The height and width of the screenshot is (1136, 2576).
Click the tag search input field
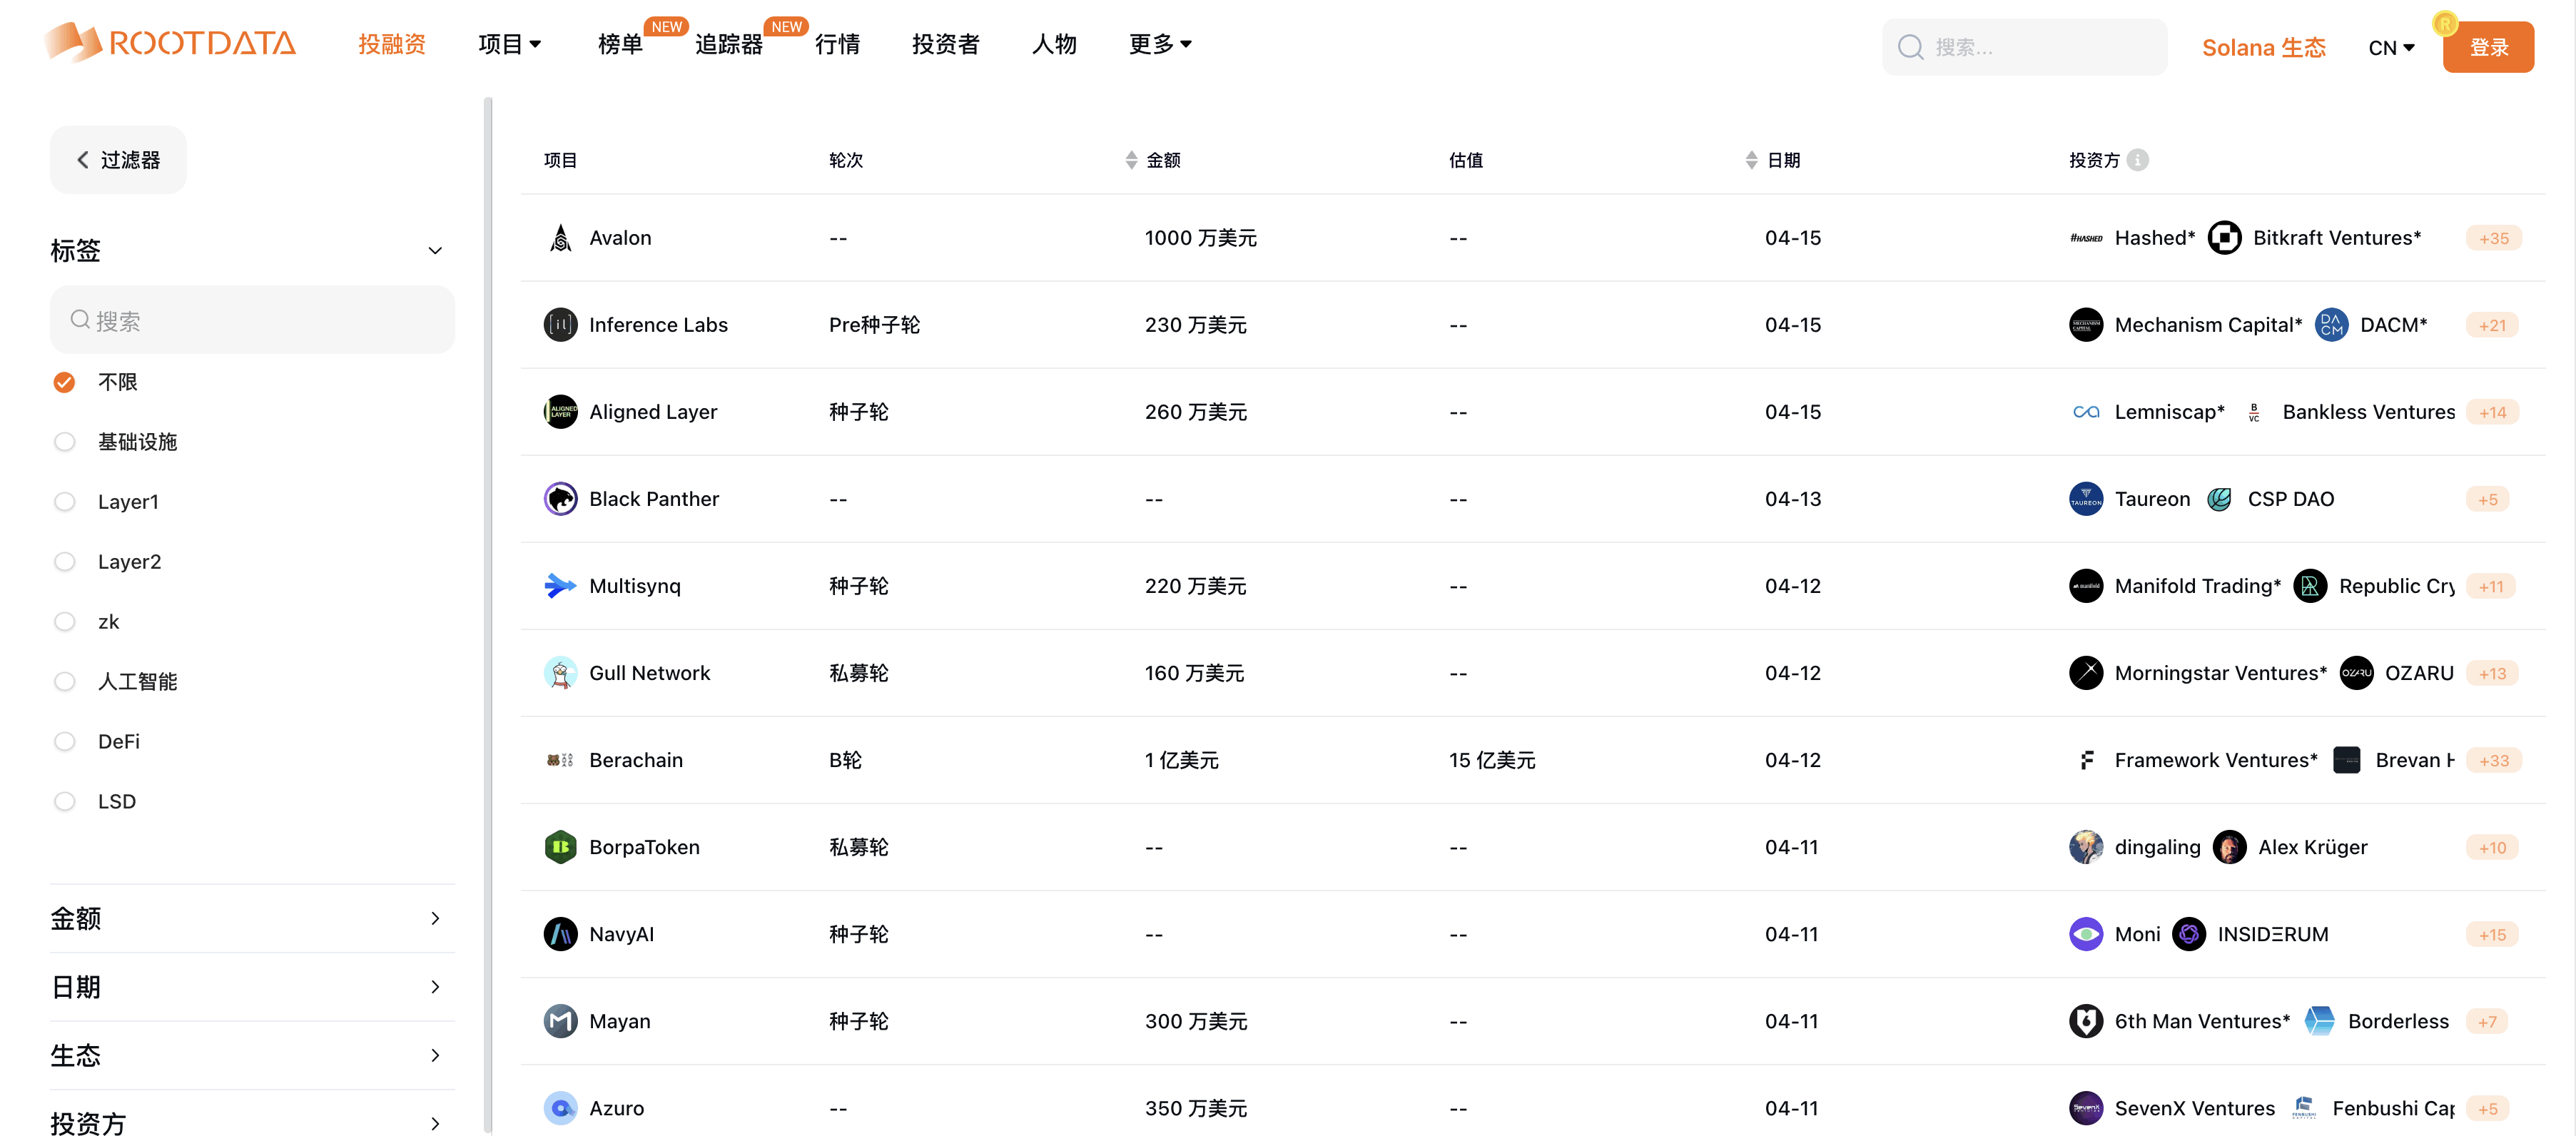point(252,320)
